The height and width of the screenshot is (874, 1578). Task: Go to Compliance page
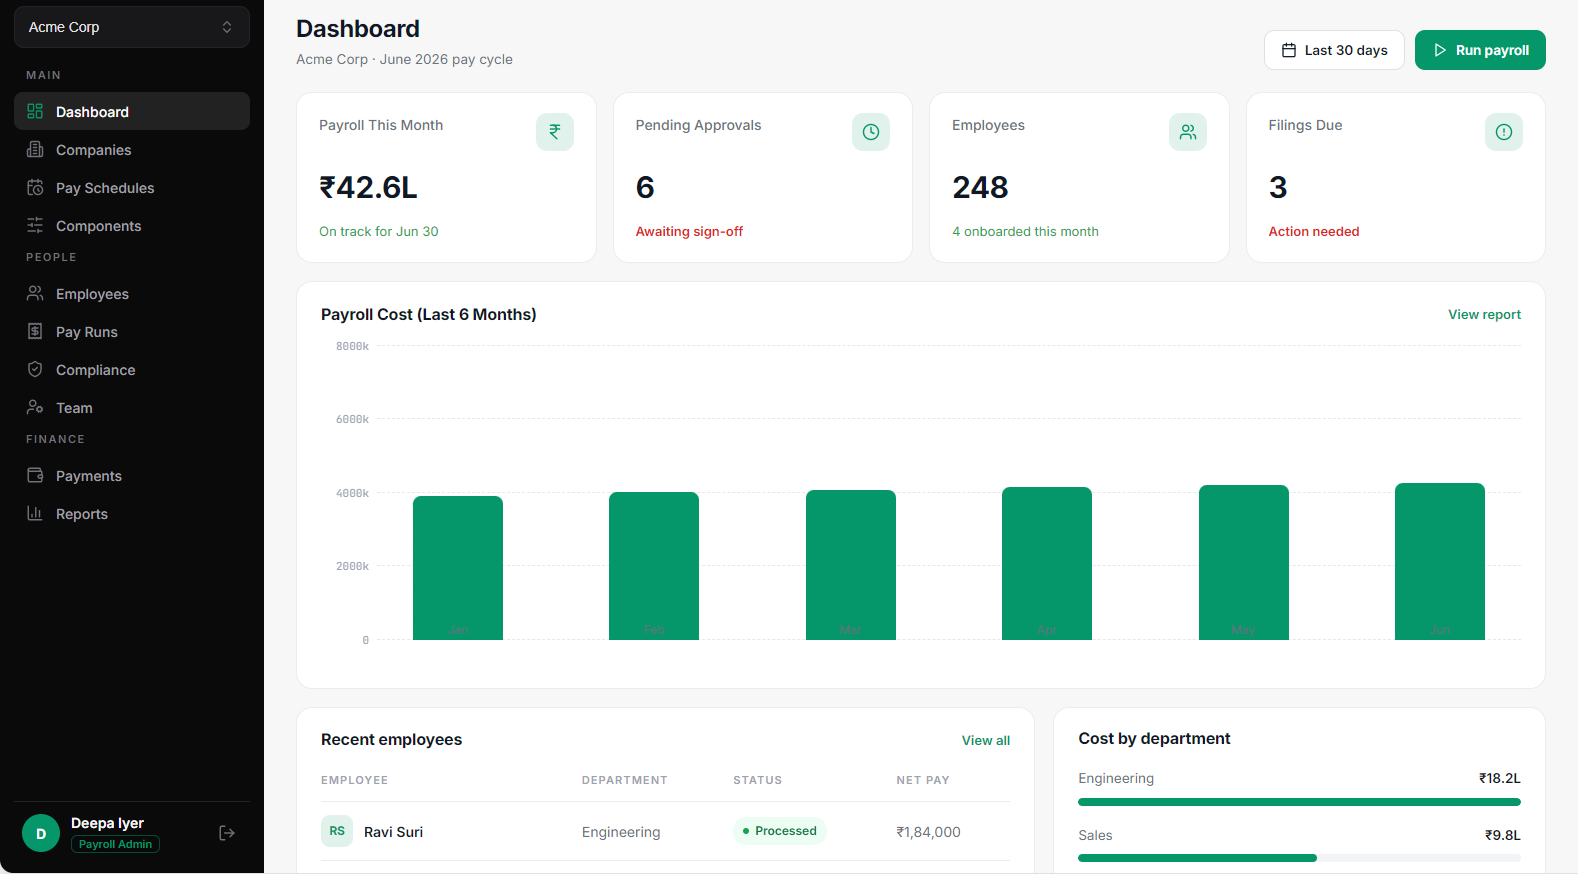[132, 369]
